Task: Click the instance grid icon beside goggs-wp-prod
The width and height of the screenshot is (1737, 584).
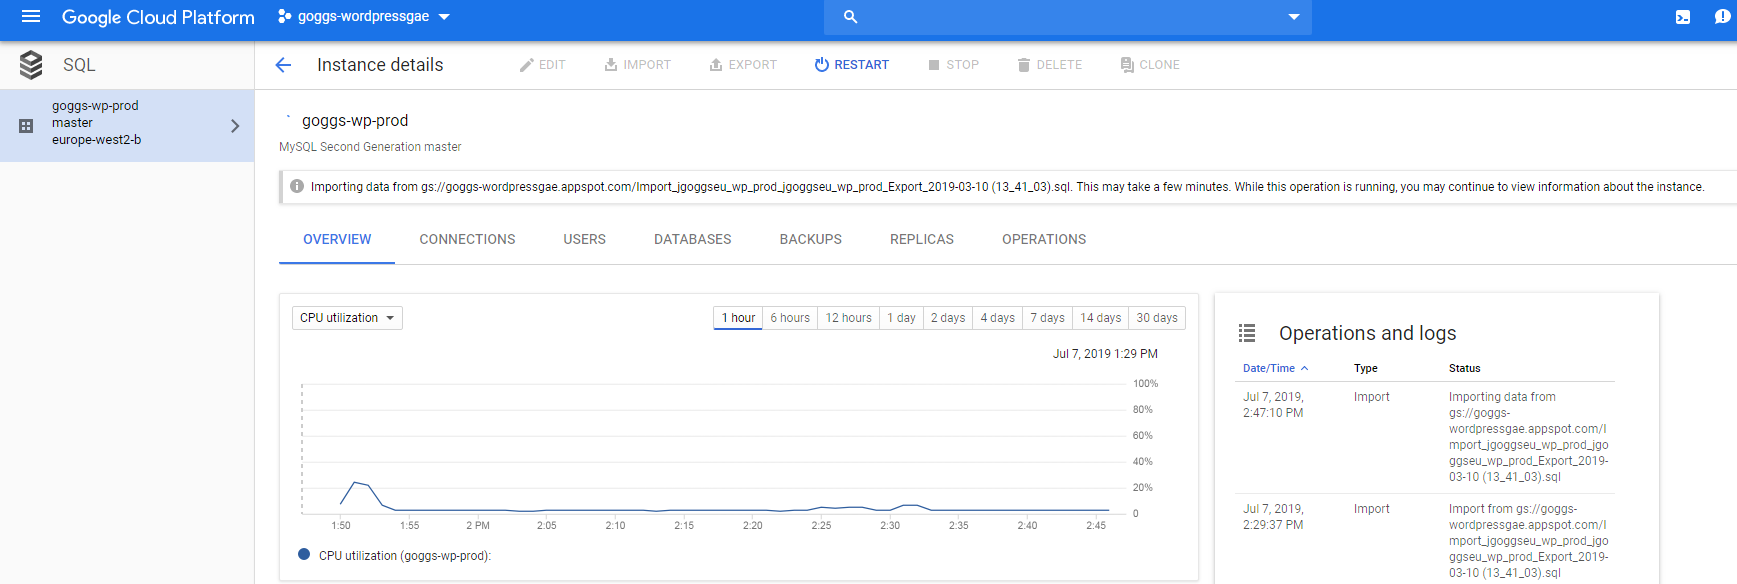Action: (x=26, y=126)
